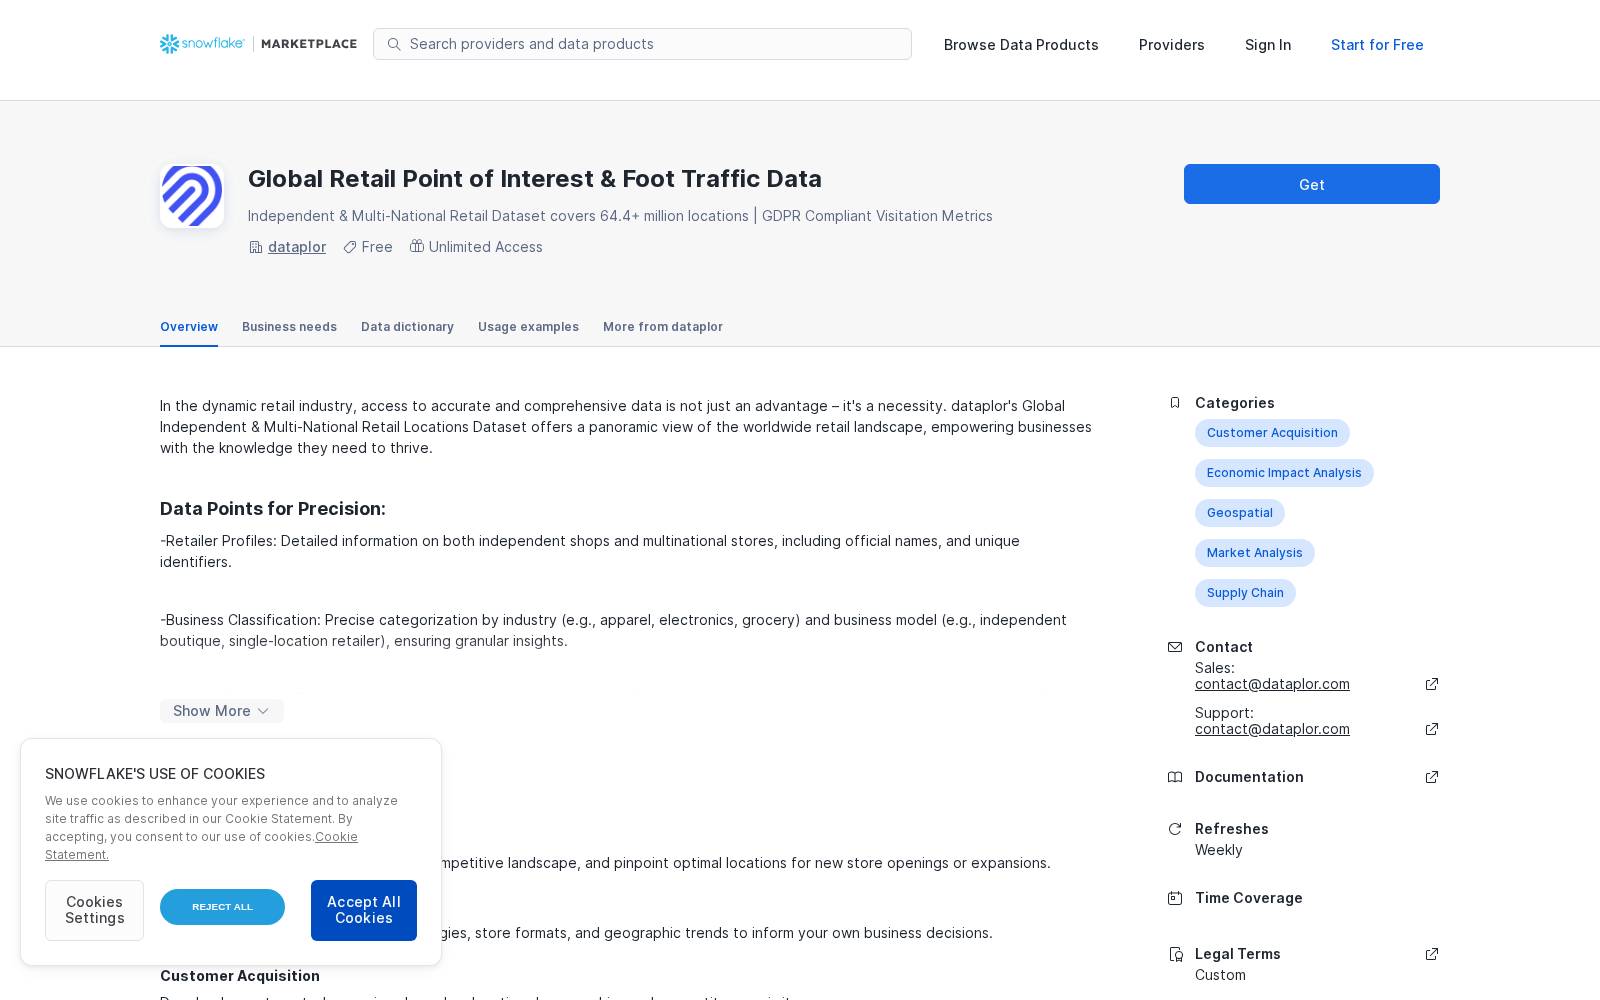Click the MARKETPLACE header text
The image size is (1600, 1000).
click(309, 44)
